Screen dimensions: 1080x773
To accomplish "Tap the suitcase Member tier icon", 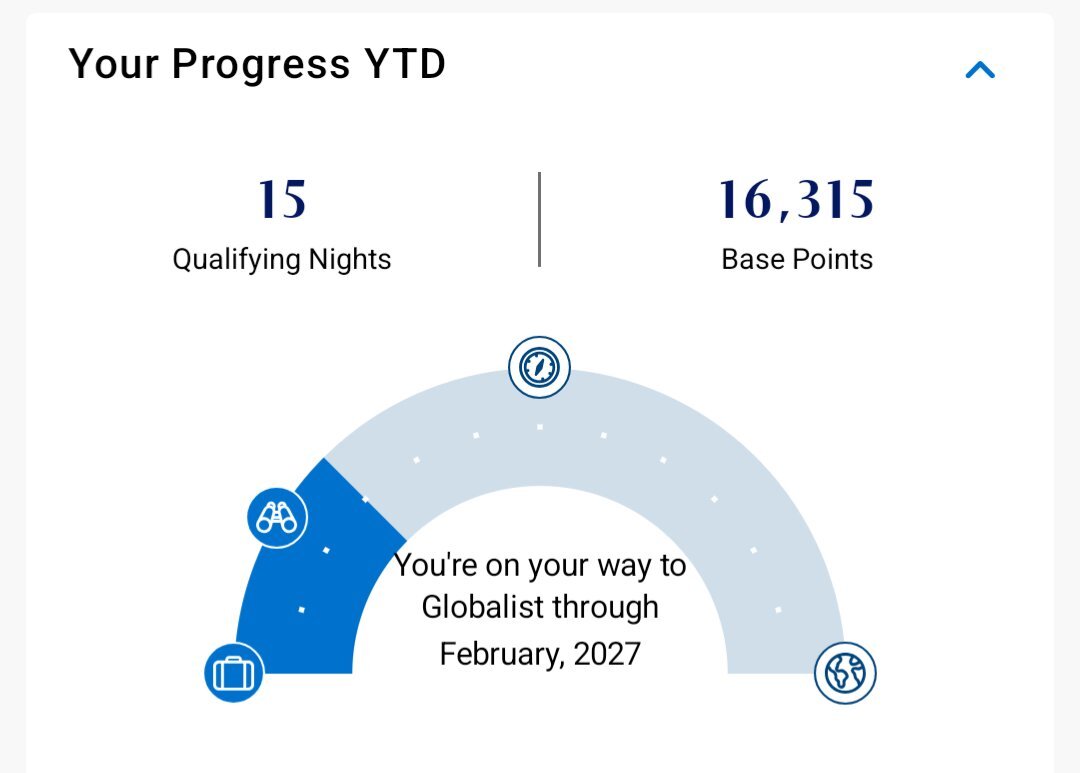I will (234, 673).
